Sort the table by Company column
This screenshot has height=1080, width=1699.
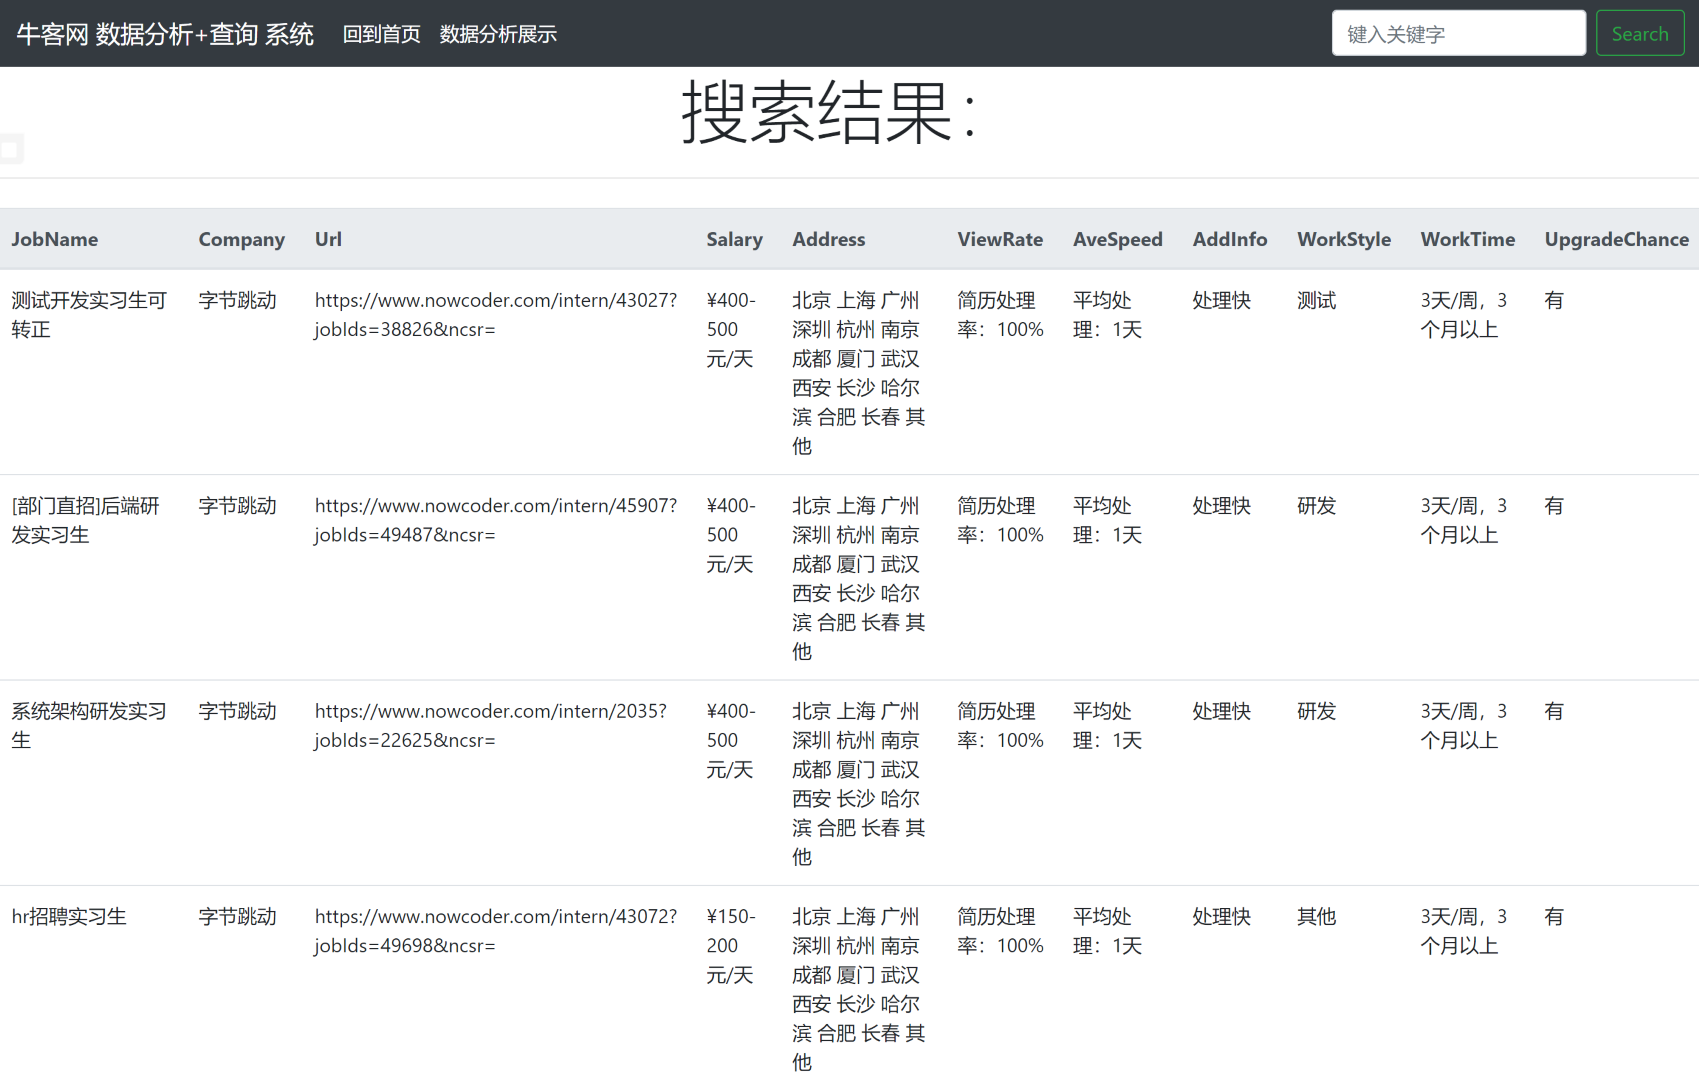[x=241, y=239]
